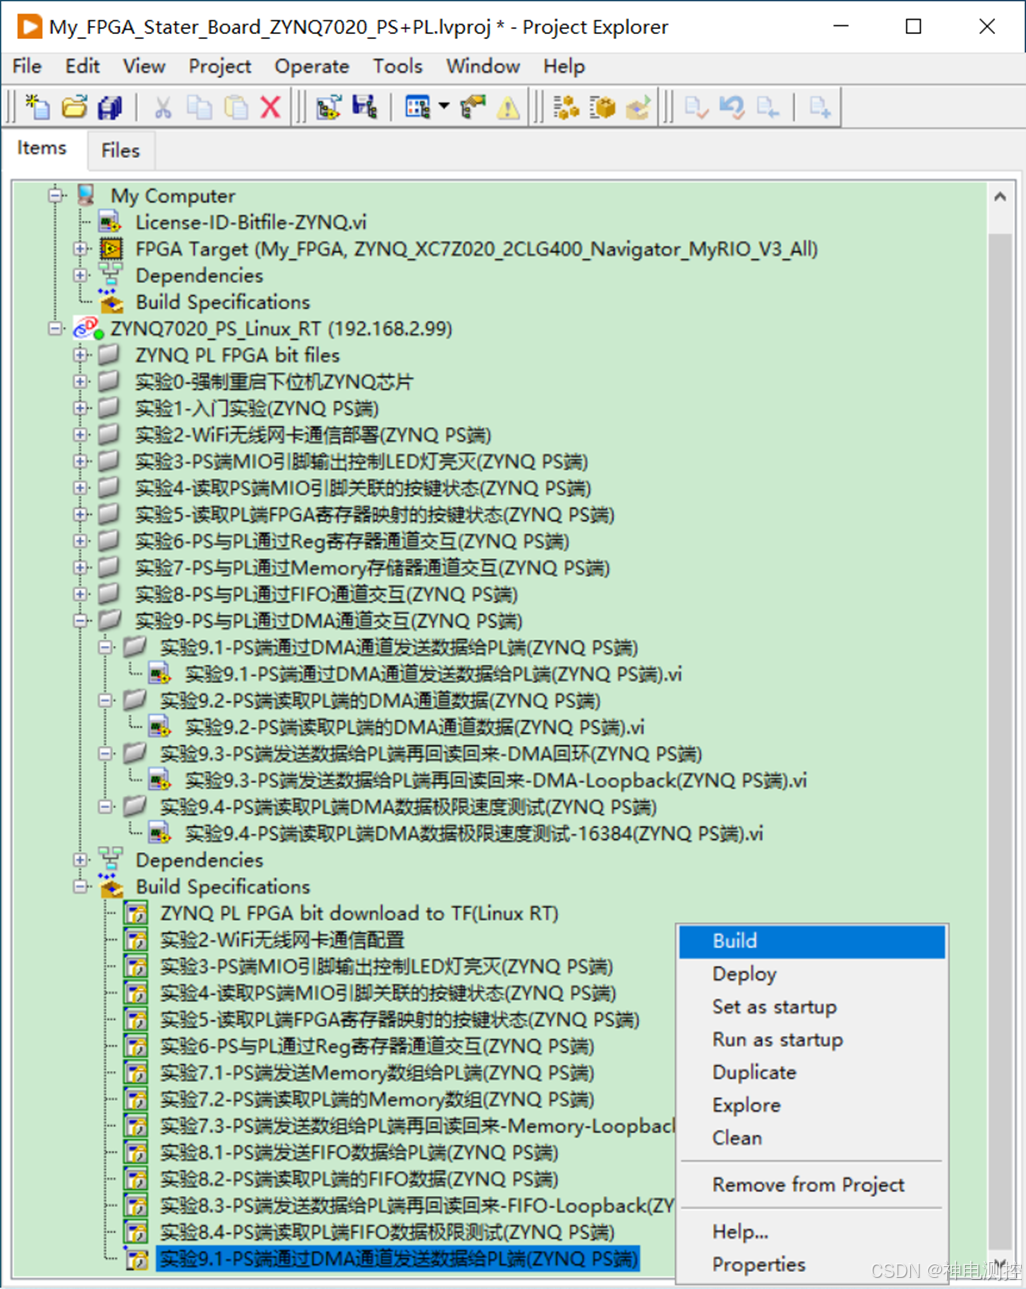Open the File menu
This screenshot has width=1026, height=1289.
coord(27,66)
